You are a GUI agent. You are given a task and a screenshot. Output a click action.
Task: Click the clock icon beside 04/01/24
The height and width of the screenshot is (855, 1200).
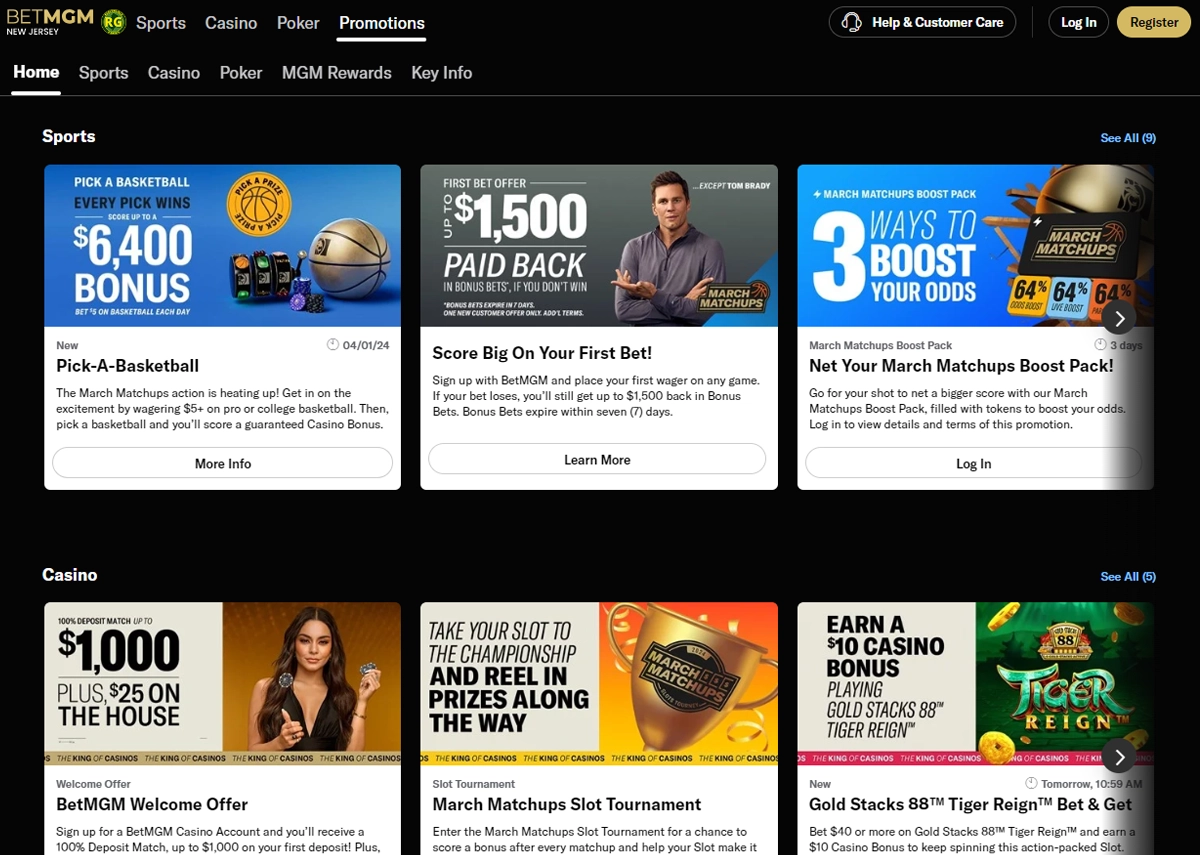333,345
